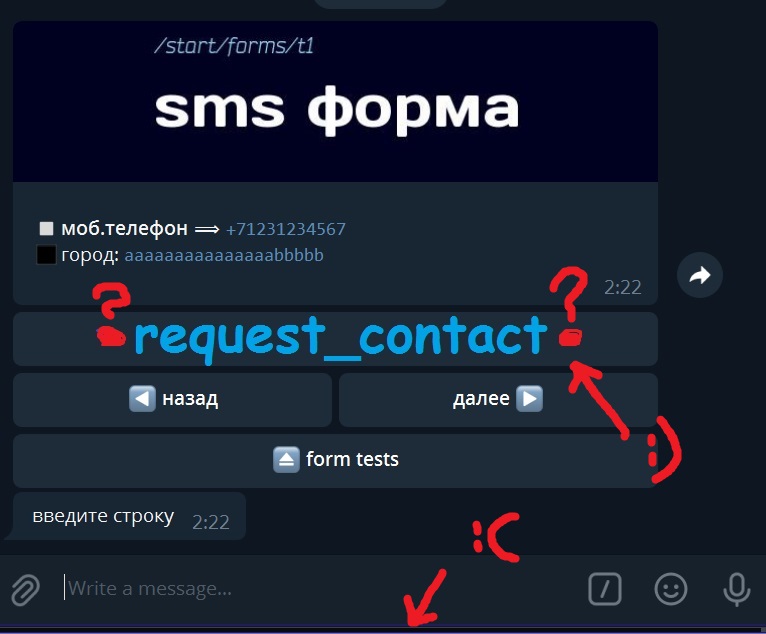The image size is (766, 634).
Task: Click the black square beside город
Action: tap(46, 255)
